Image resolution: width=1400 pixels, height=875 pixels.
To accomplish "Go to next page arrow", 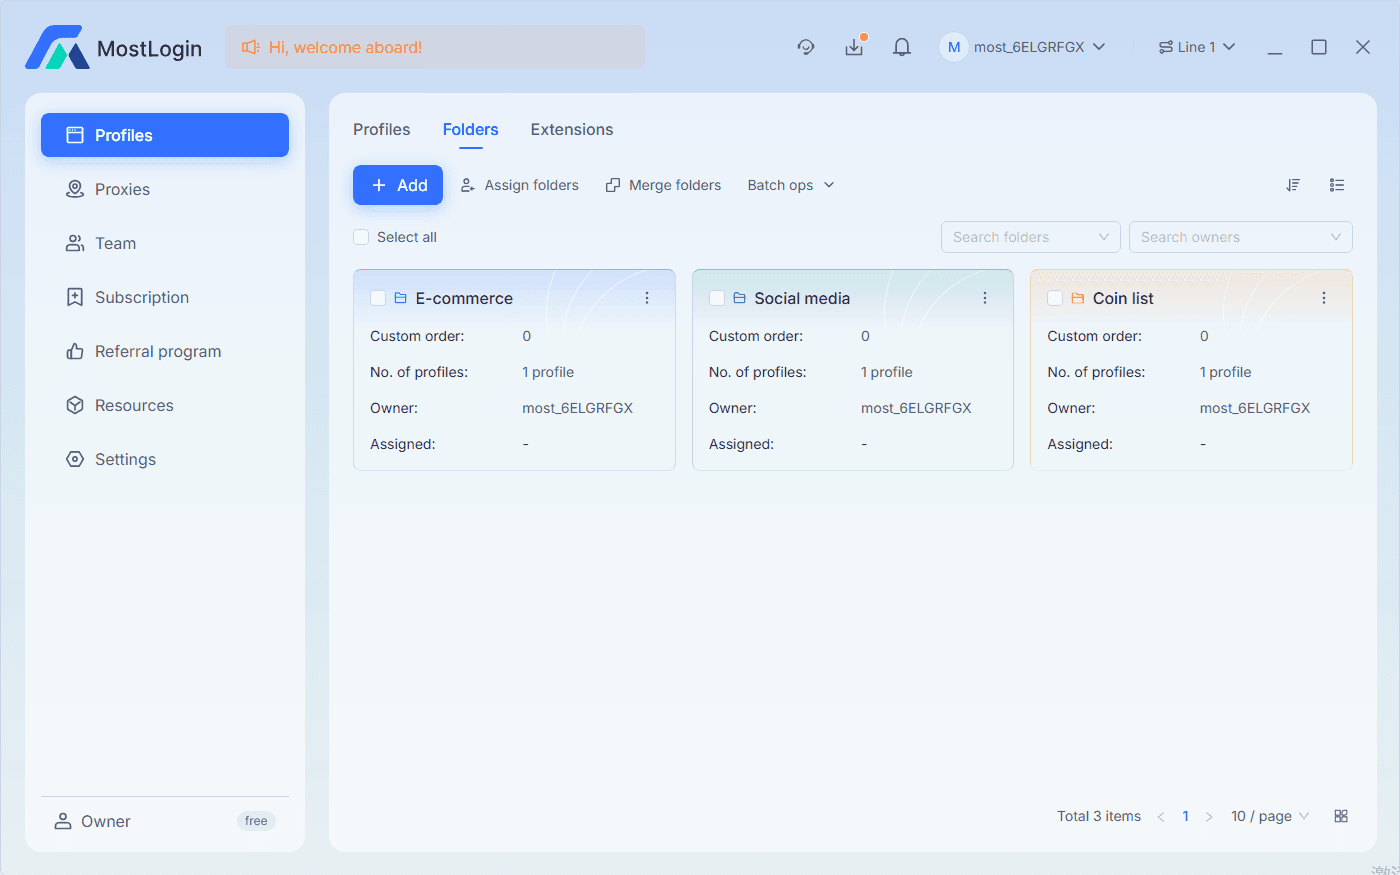I will (x=1209, y=817).
